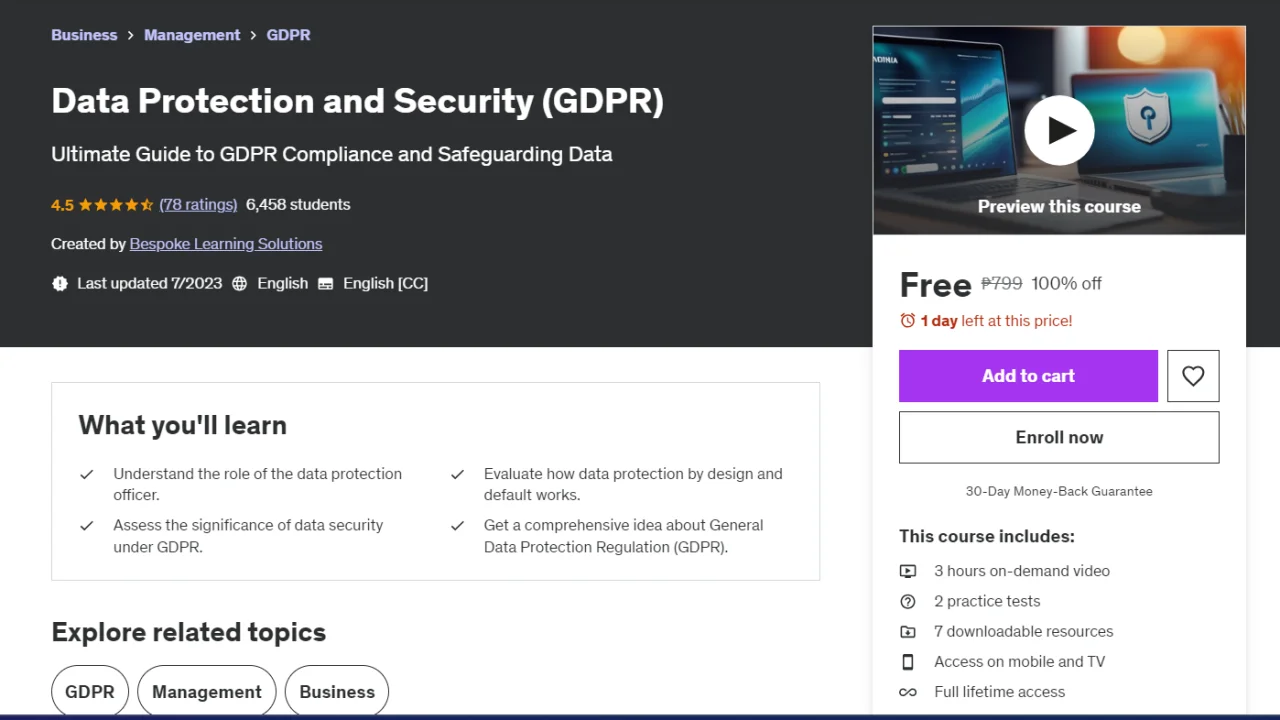Click the 100% off discount text

[x=1066, y=283]
